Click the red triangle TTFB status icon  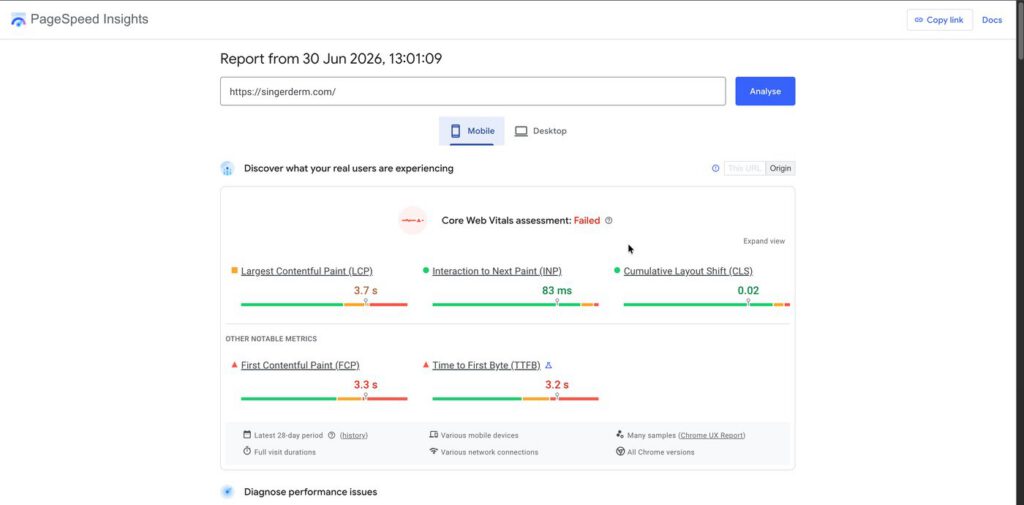point(426,365)
